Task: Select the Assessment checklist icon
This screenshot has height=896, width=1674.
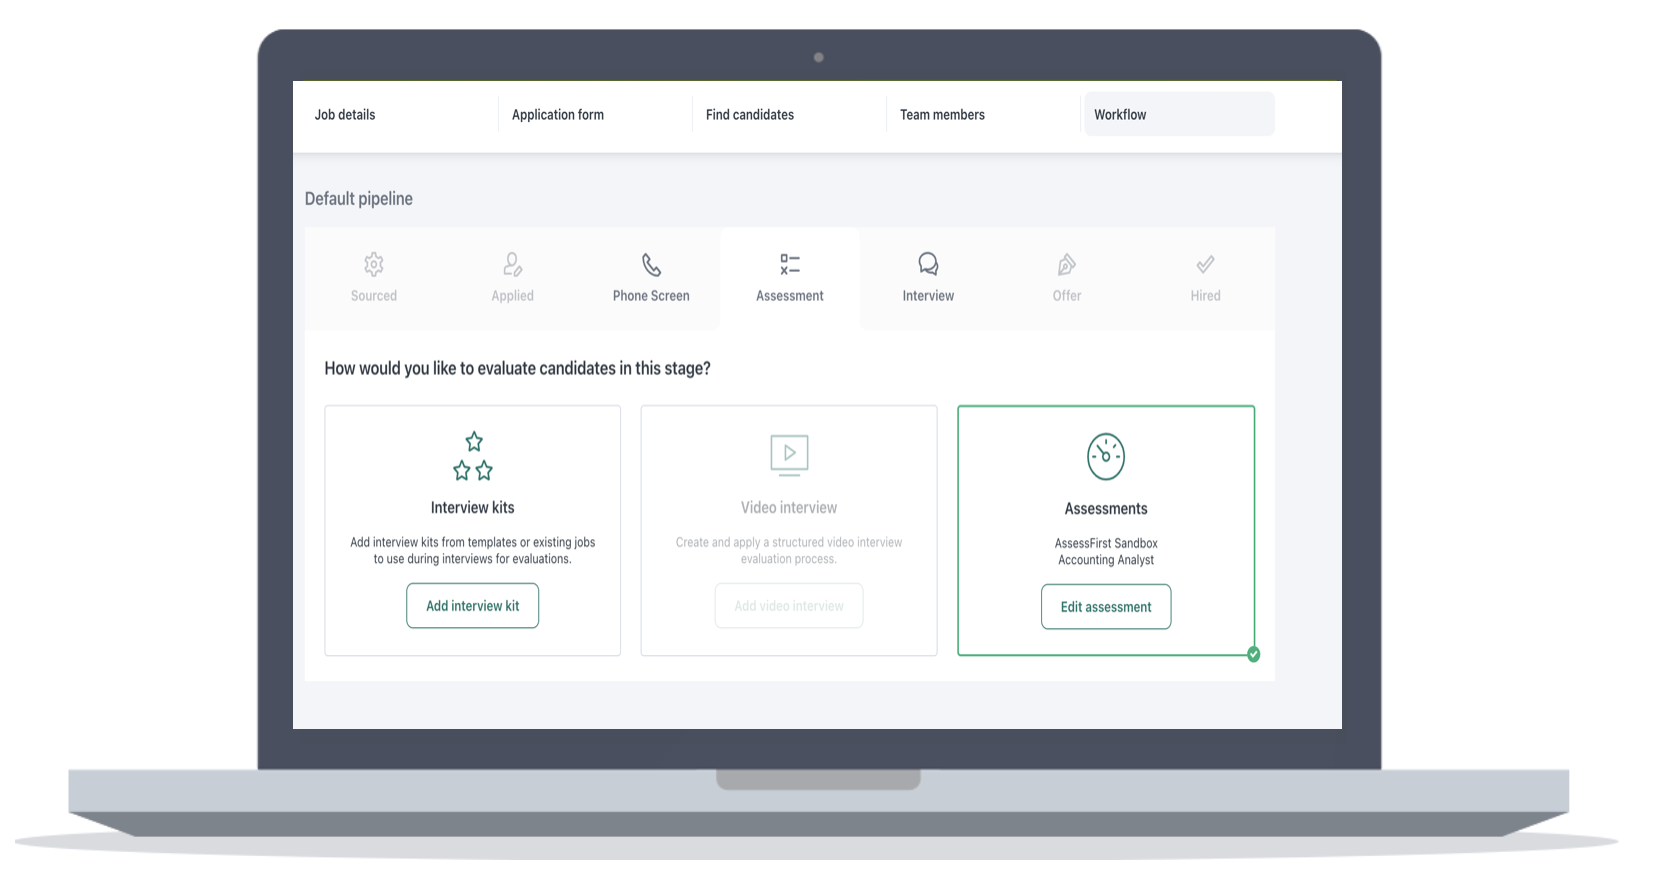Action: pyautogui.click(x=790, y=265)
